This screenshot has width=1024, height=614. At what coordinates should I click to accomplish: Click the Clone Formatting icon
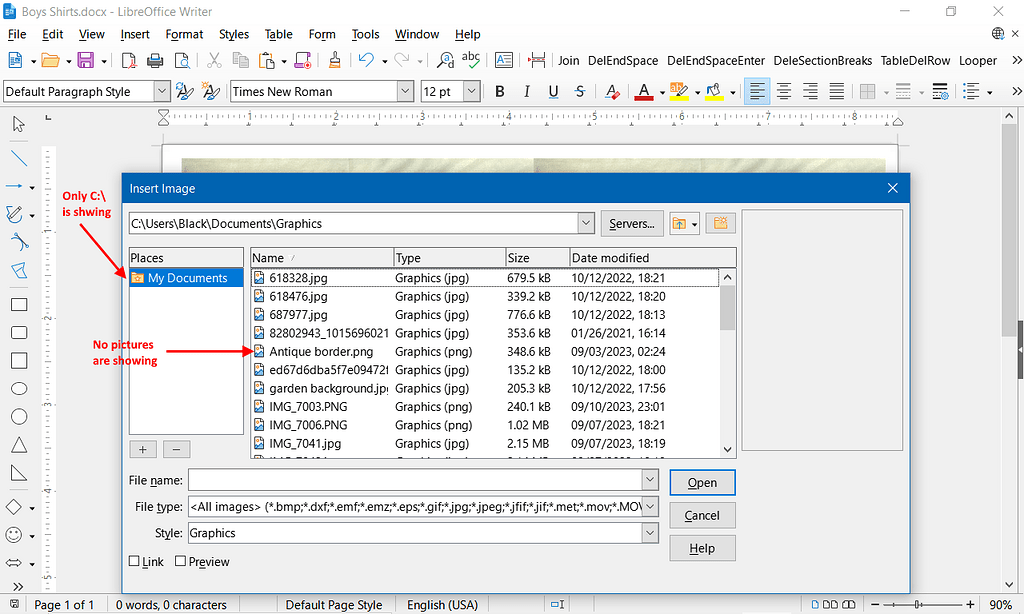point(334,60)
